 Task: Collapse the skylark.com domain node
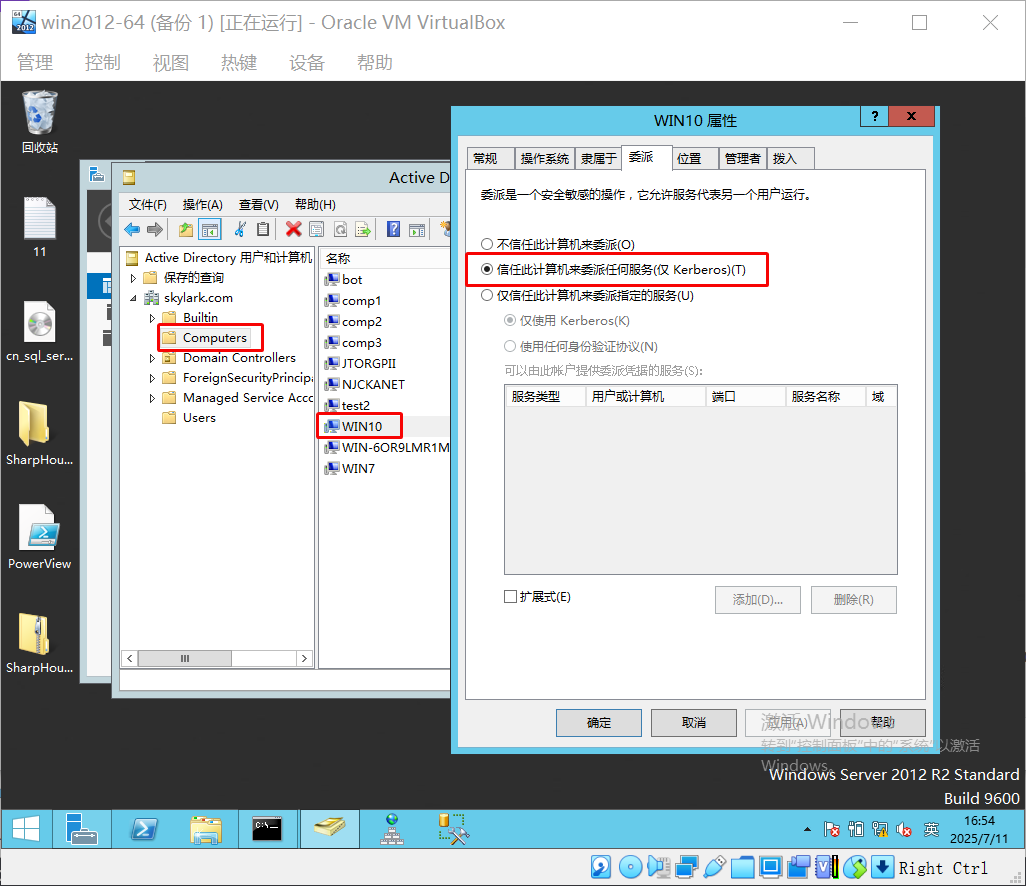133,298
